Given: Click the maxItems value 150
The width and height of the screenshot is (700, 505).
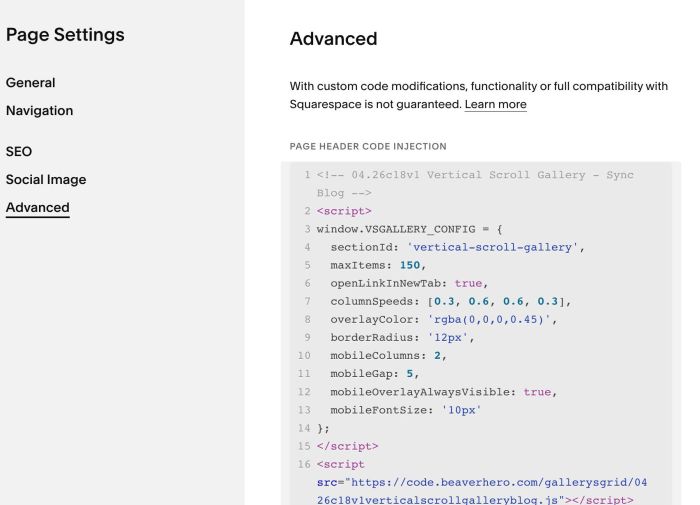Looking at the screenshot, I should (409, 266).
